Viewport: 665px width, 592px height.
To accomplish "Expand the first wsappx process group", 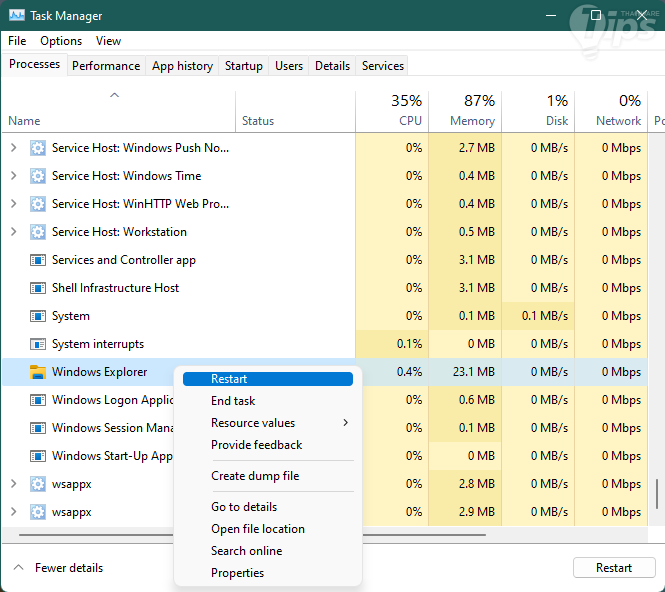I will [x=14, y=484].
